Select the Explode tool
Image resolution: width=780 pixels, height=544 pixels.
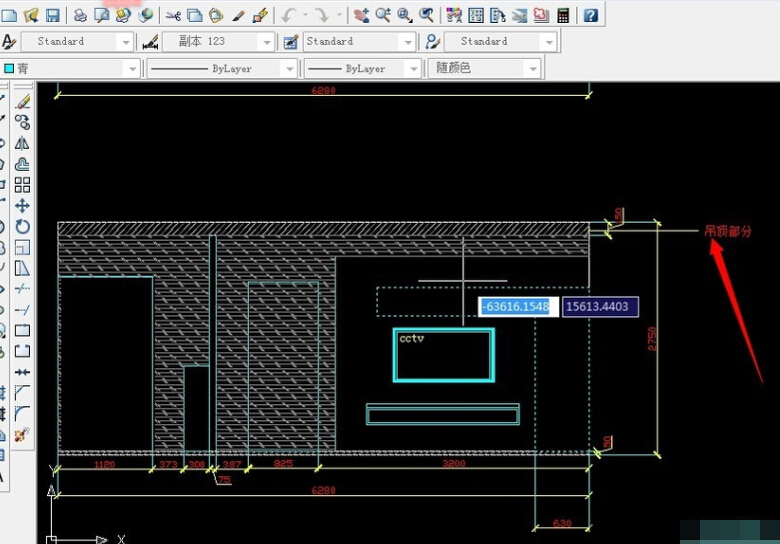coord(22,435)
